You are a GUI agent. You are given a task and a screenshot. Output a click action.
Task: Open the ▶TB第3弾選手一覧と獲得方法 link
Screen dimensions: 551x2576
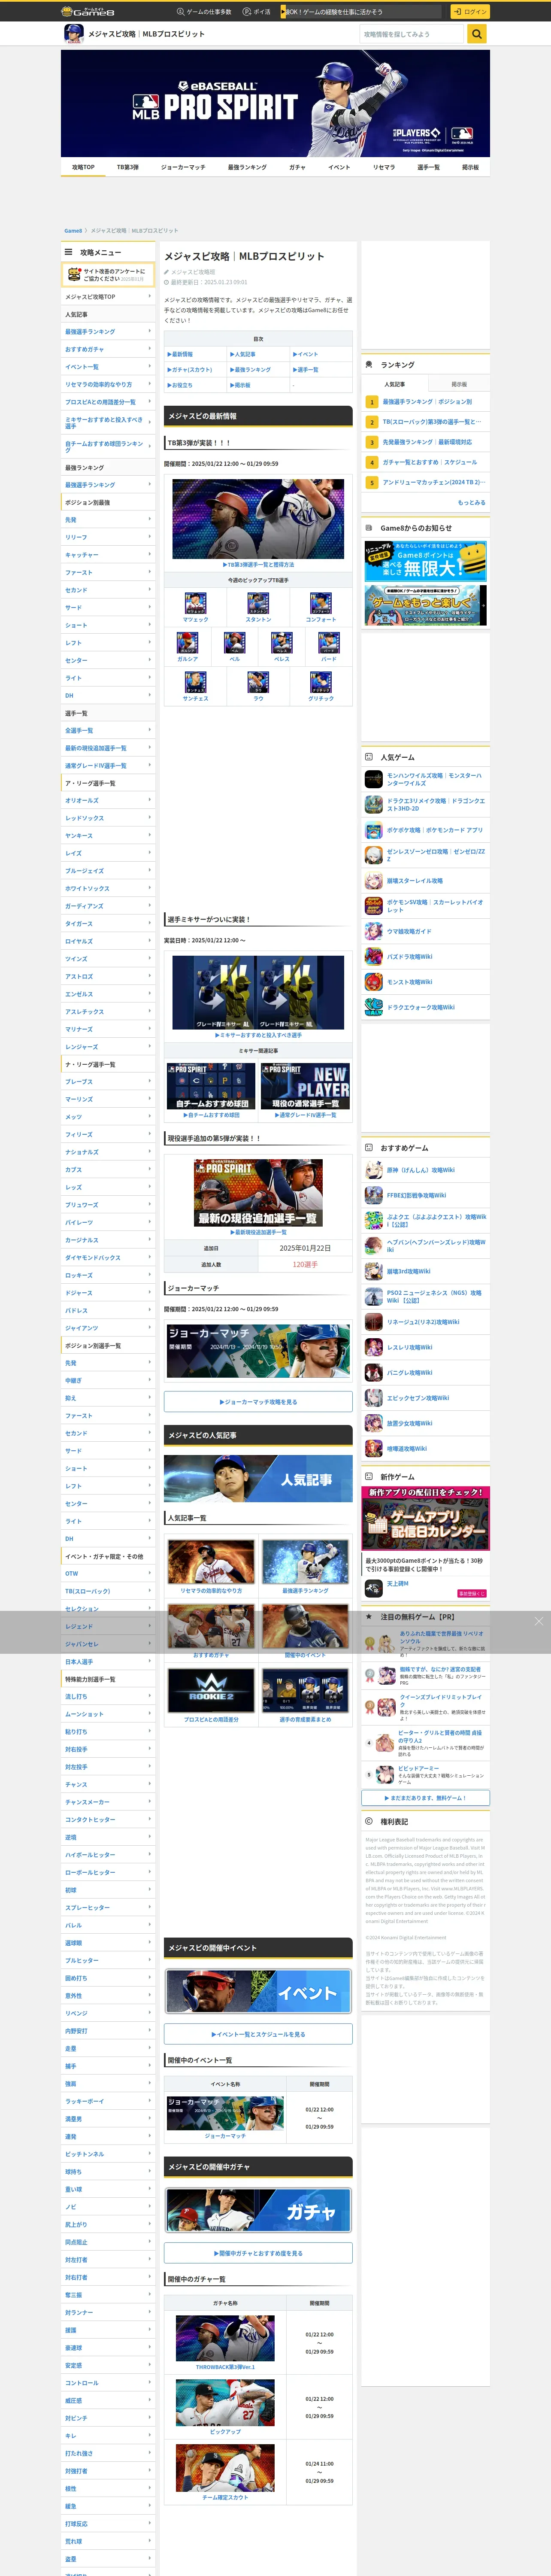tap(258, 565)
